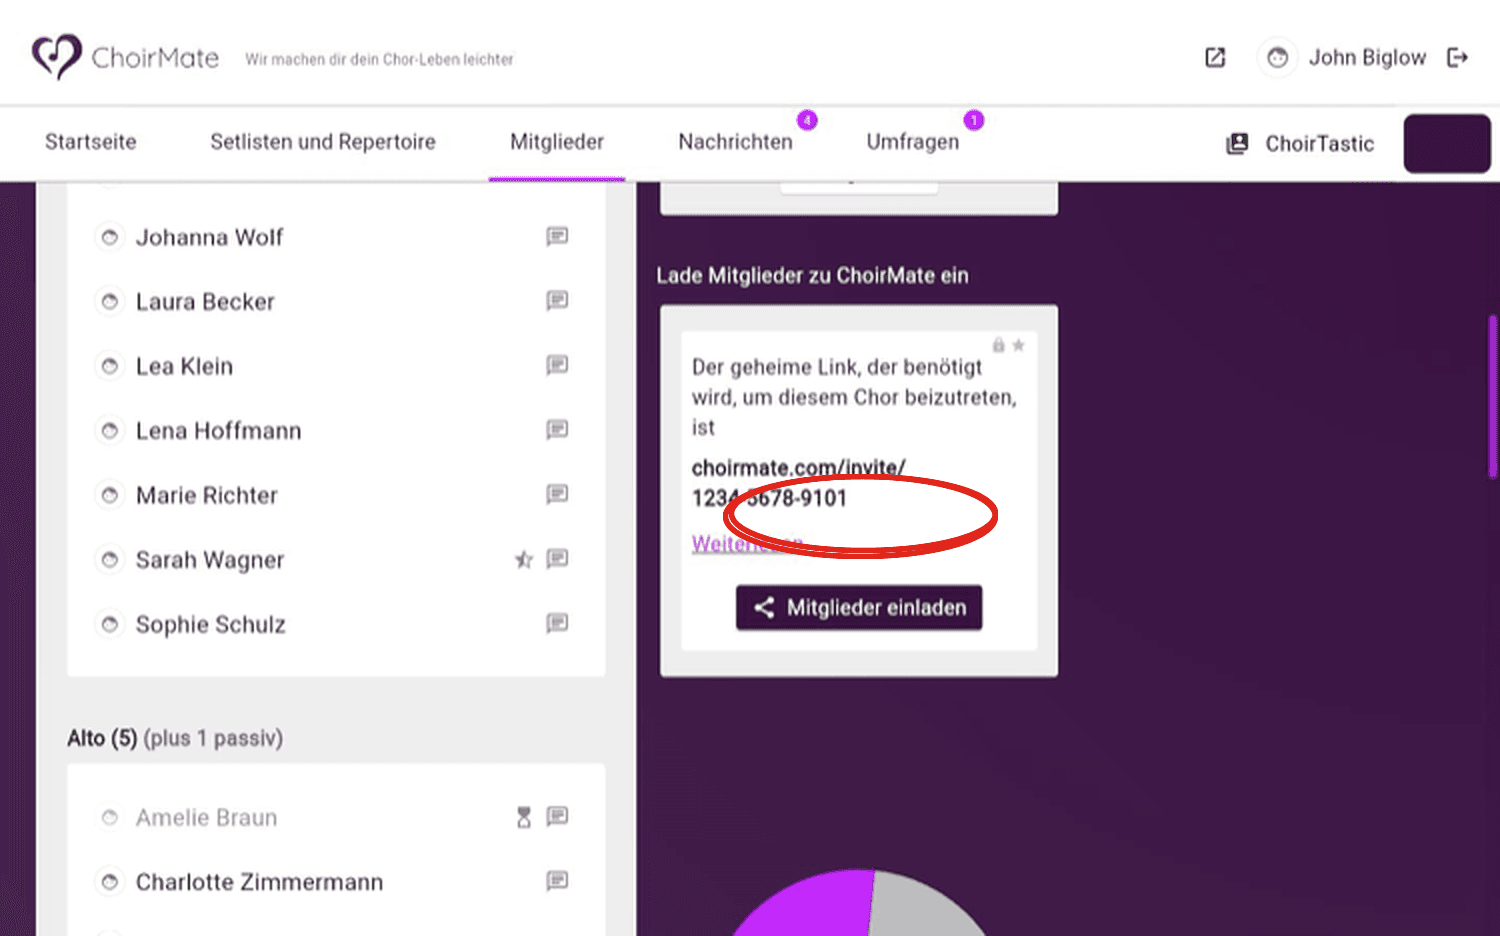Click avatar icon of Marie Richter
1500x936 pixels.
point(110,495)
